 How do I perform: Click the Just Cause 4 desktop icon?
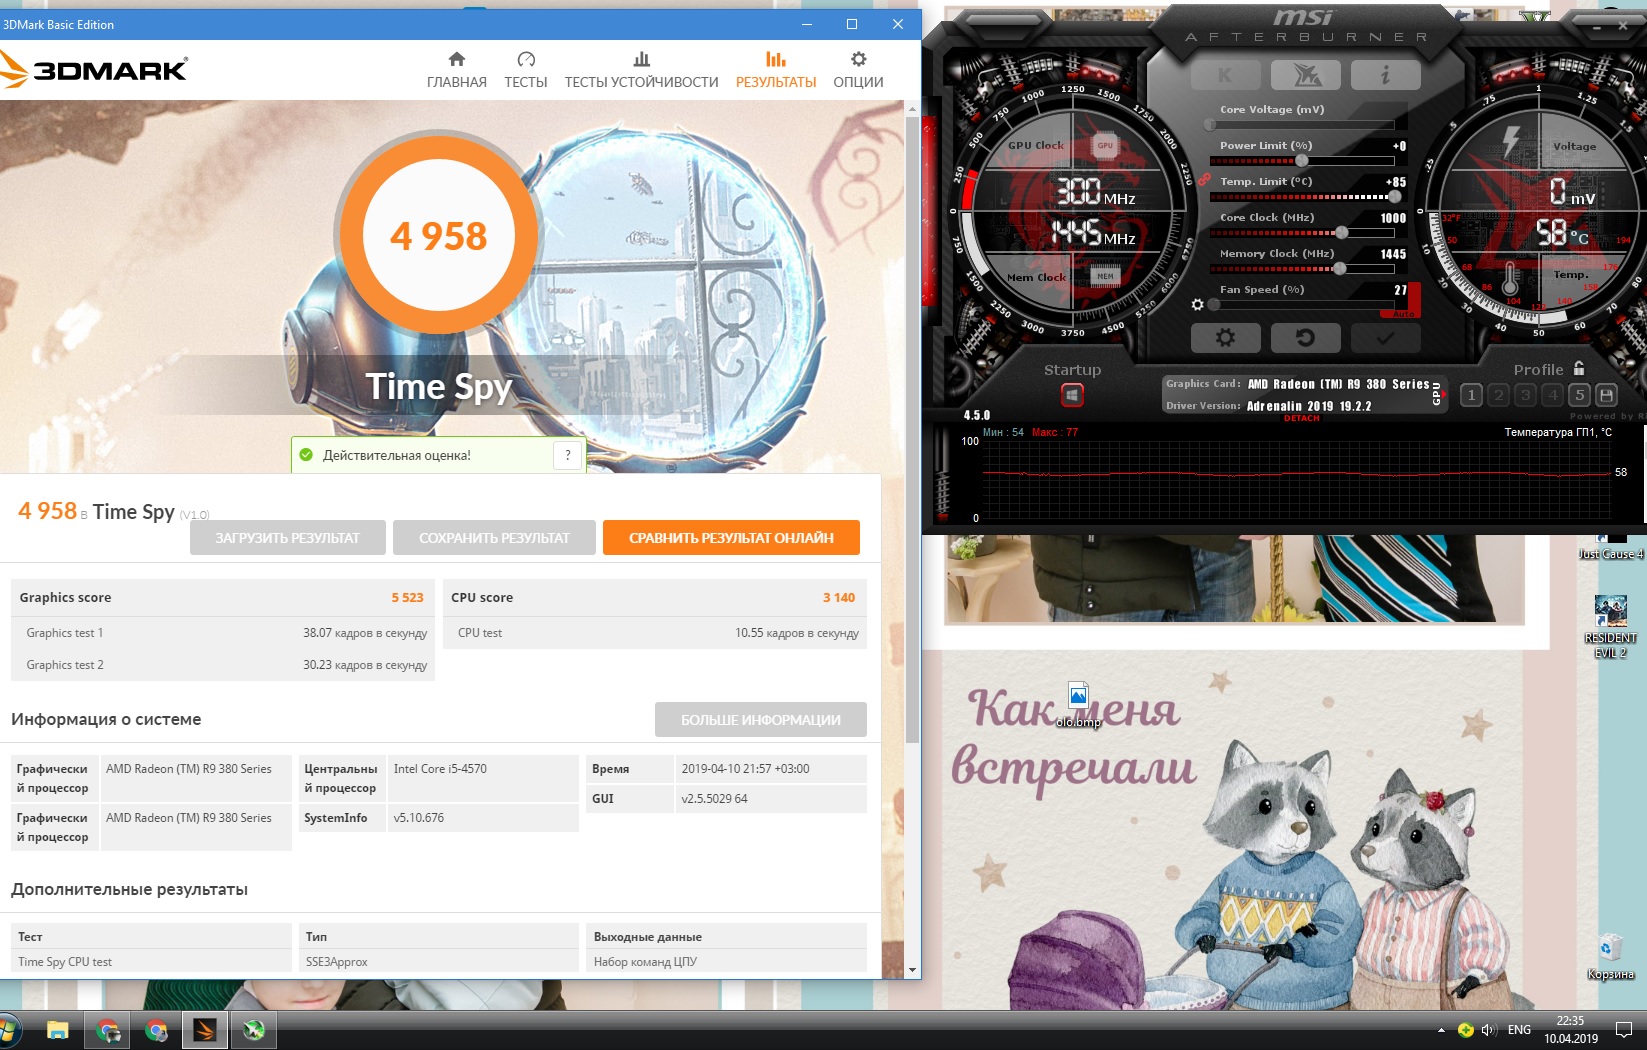pos(1610,547)
